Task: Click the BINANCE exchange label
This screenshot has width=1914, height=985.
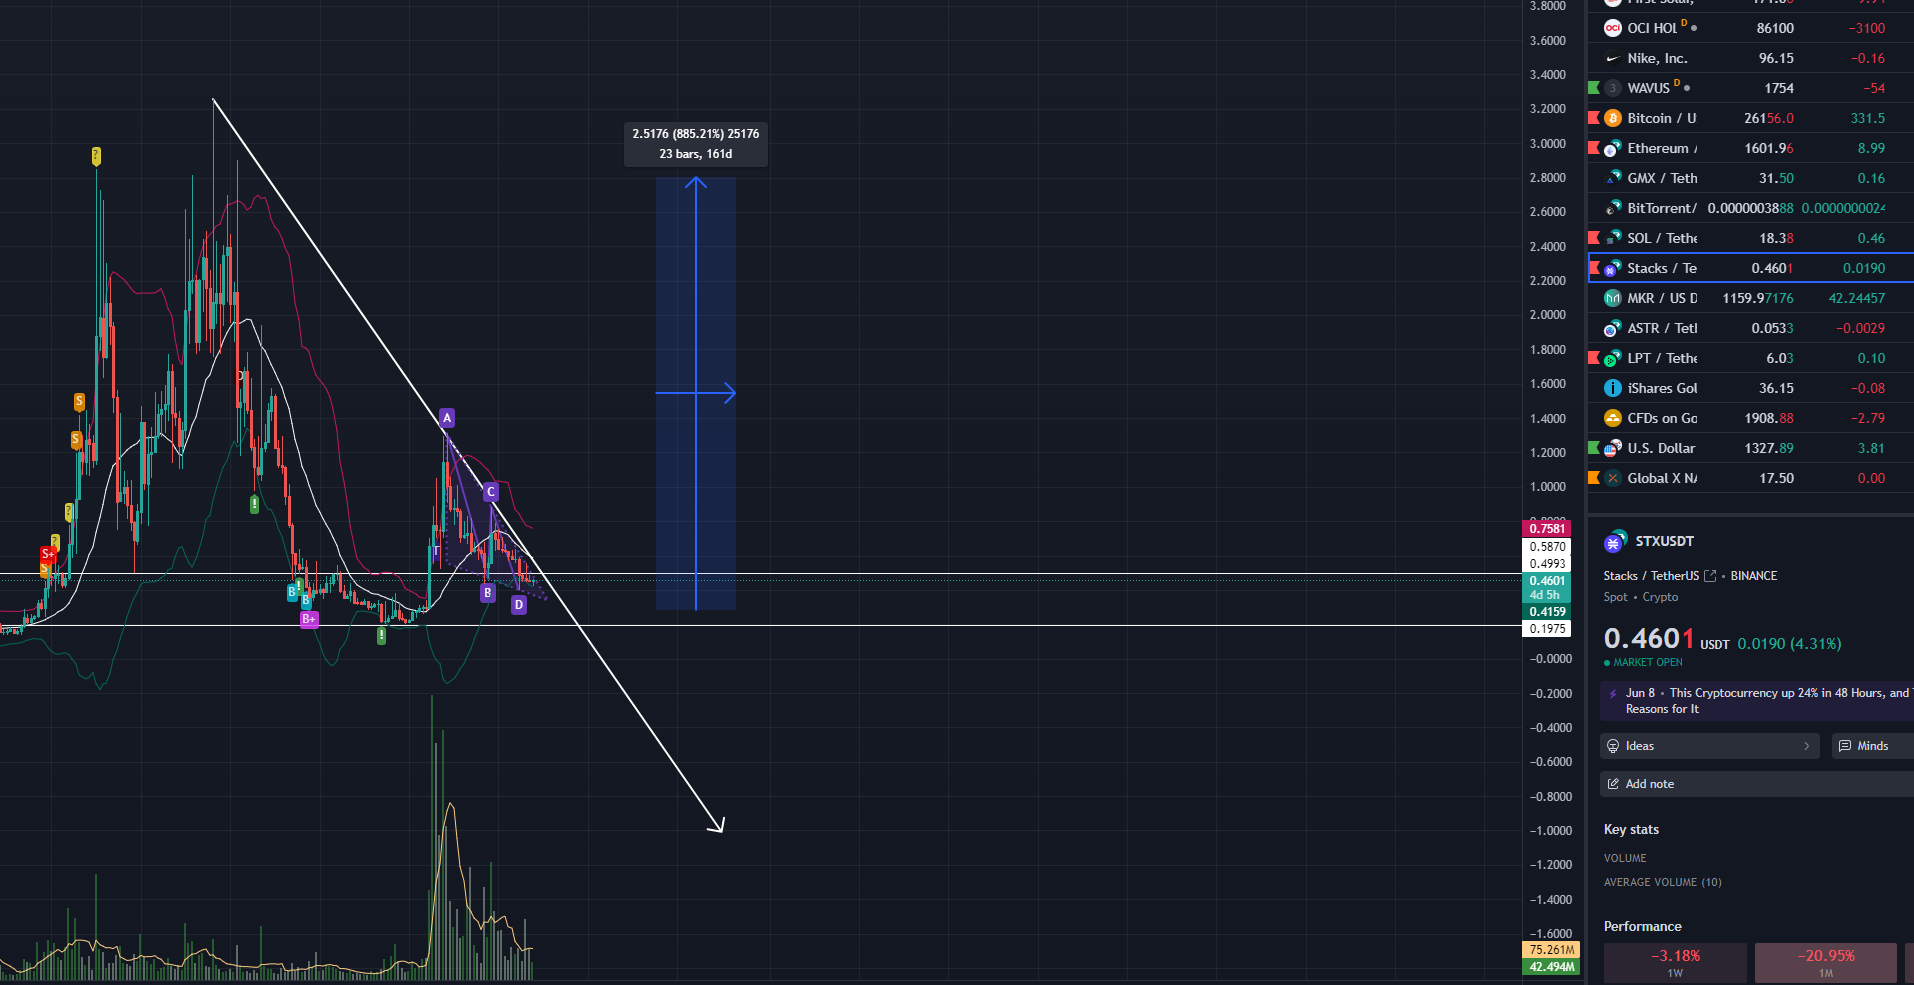Action: [x=1754, y=576]
